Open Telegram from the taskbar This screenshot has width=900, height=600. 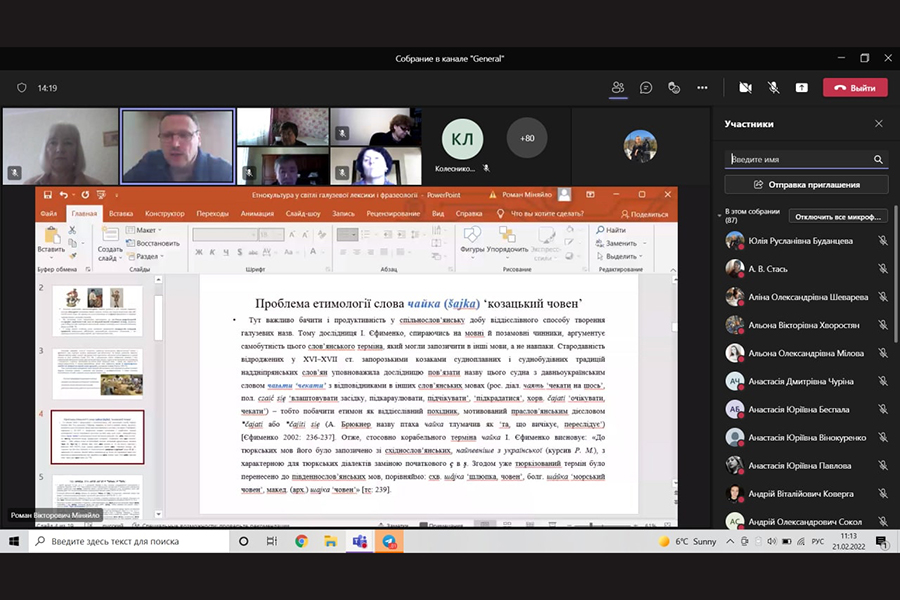coord(389,541)
